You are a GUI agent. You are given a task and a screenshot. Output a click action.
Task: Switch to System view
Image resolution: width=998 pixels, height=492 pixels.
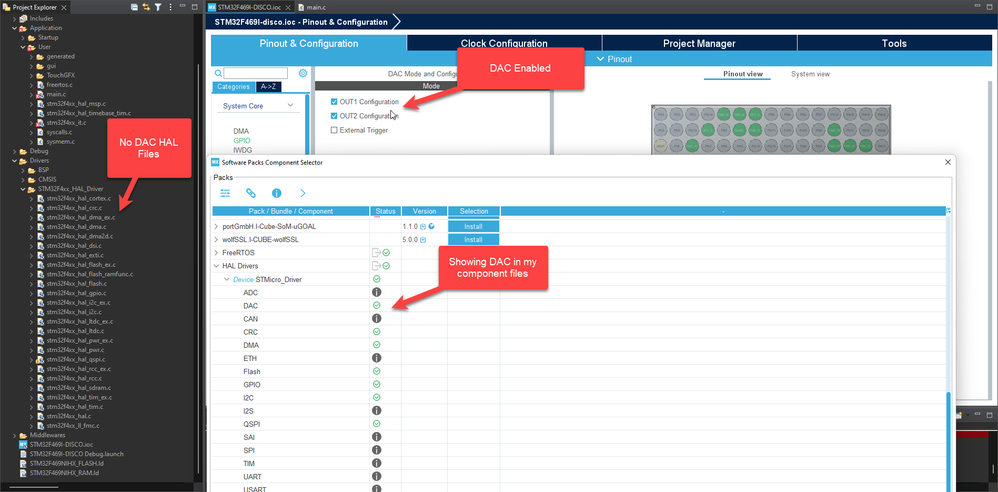810,74
